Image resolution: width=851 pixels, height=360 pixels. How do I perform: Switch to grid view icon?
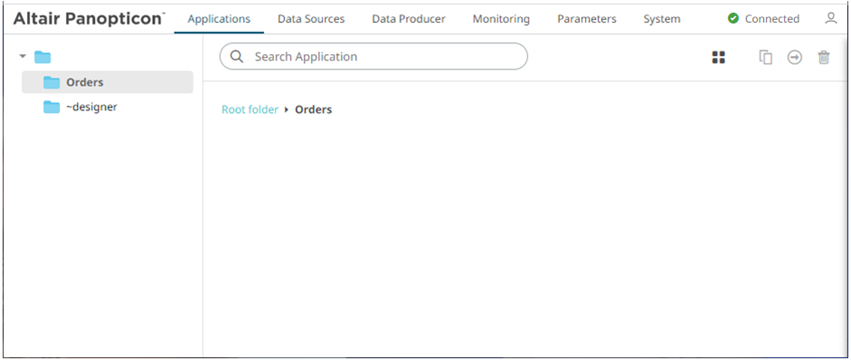pyautogui.click(x=719, y=58)
